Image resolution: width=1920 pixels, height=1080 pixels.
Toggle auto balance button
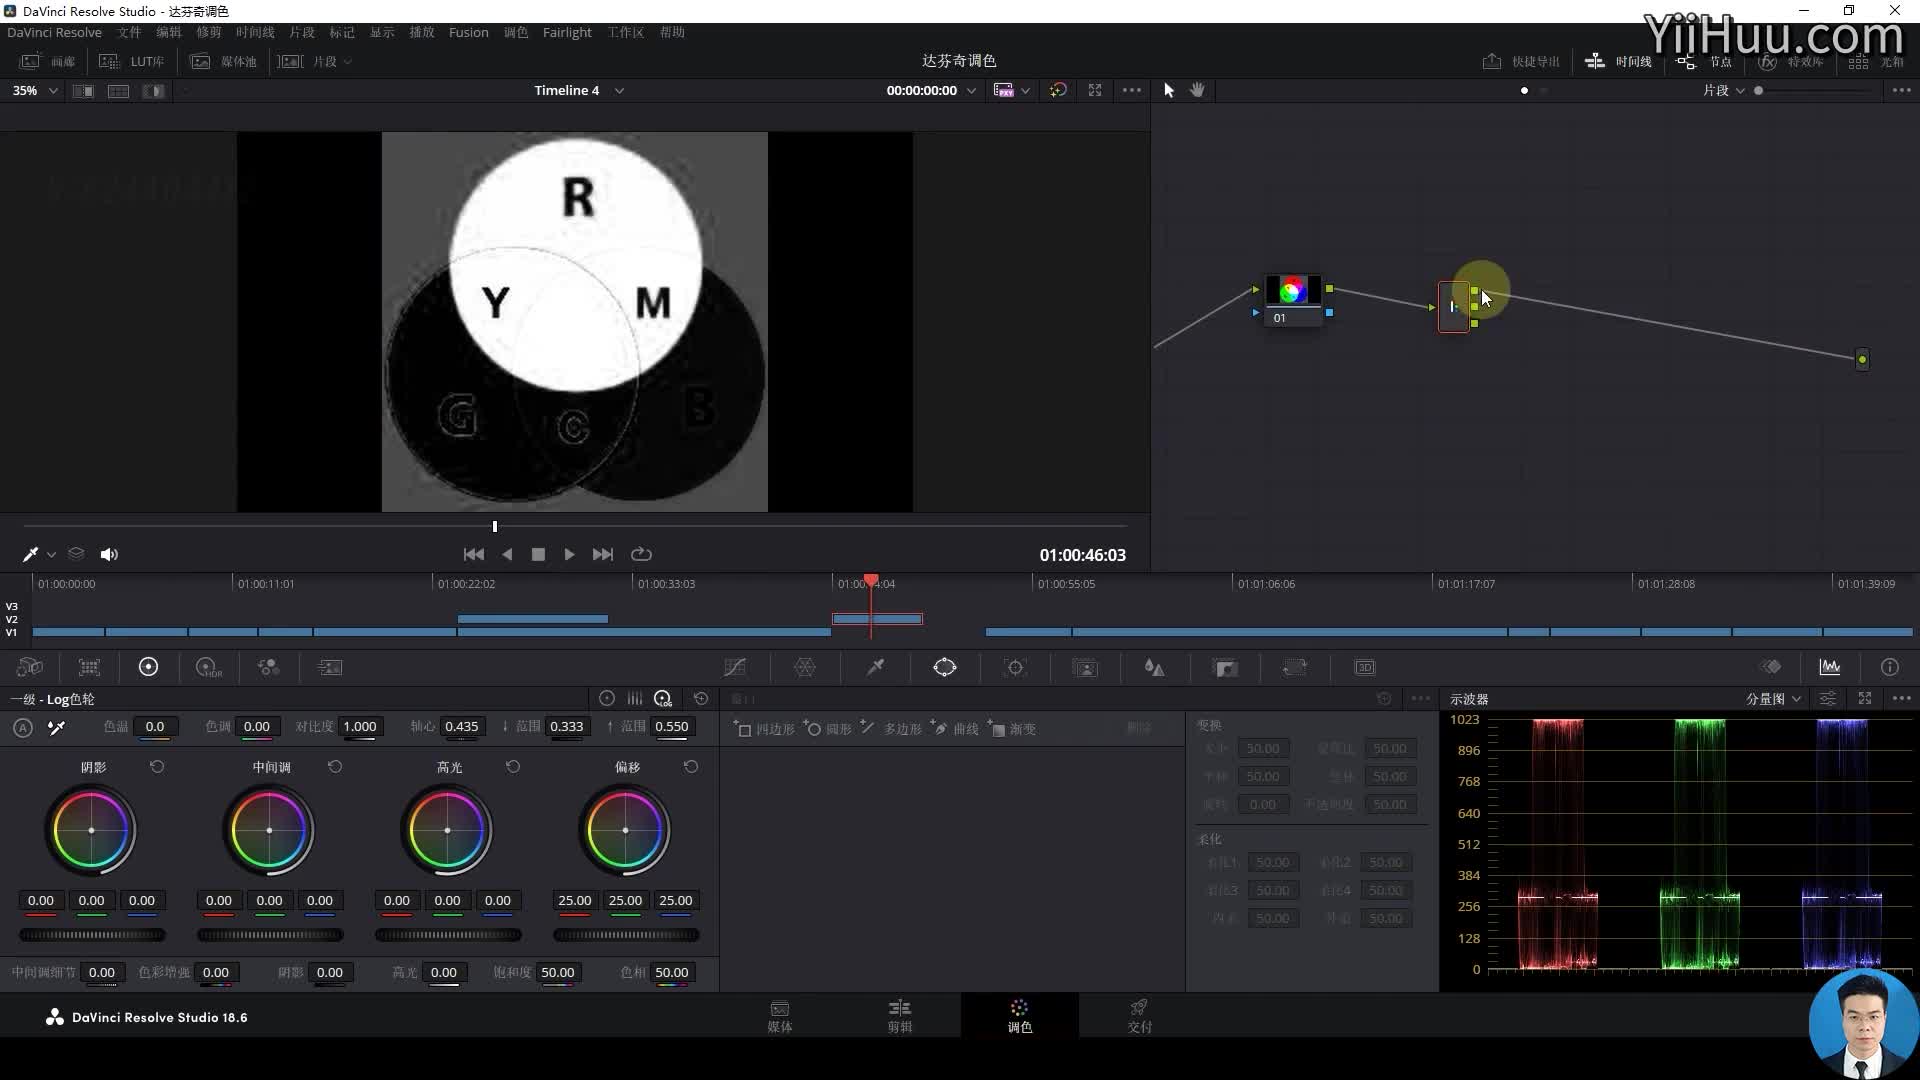[23, 728]
